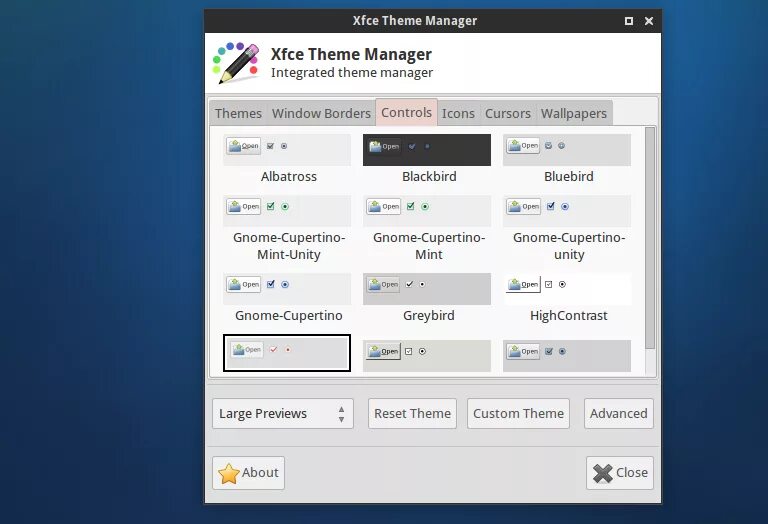Viewport: 768px width, 524px height.
Task: Choose the Gnome-Cupertino-Mint-Unity preview
Action: 287,211
